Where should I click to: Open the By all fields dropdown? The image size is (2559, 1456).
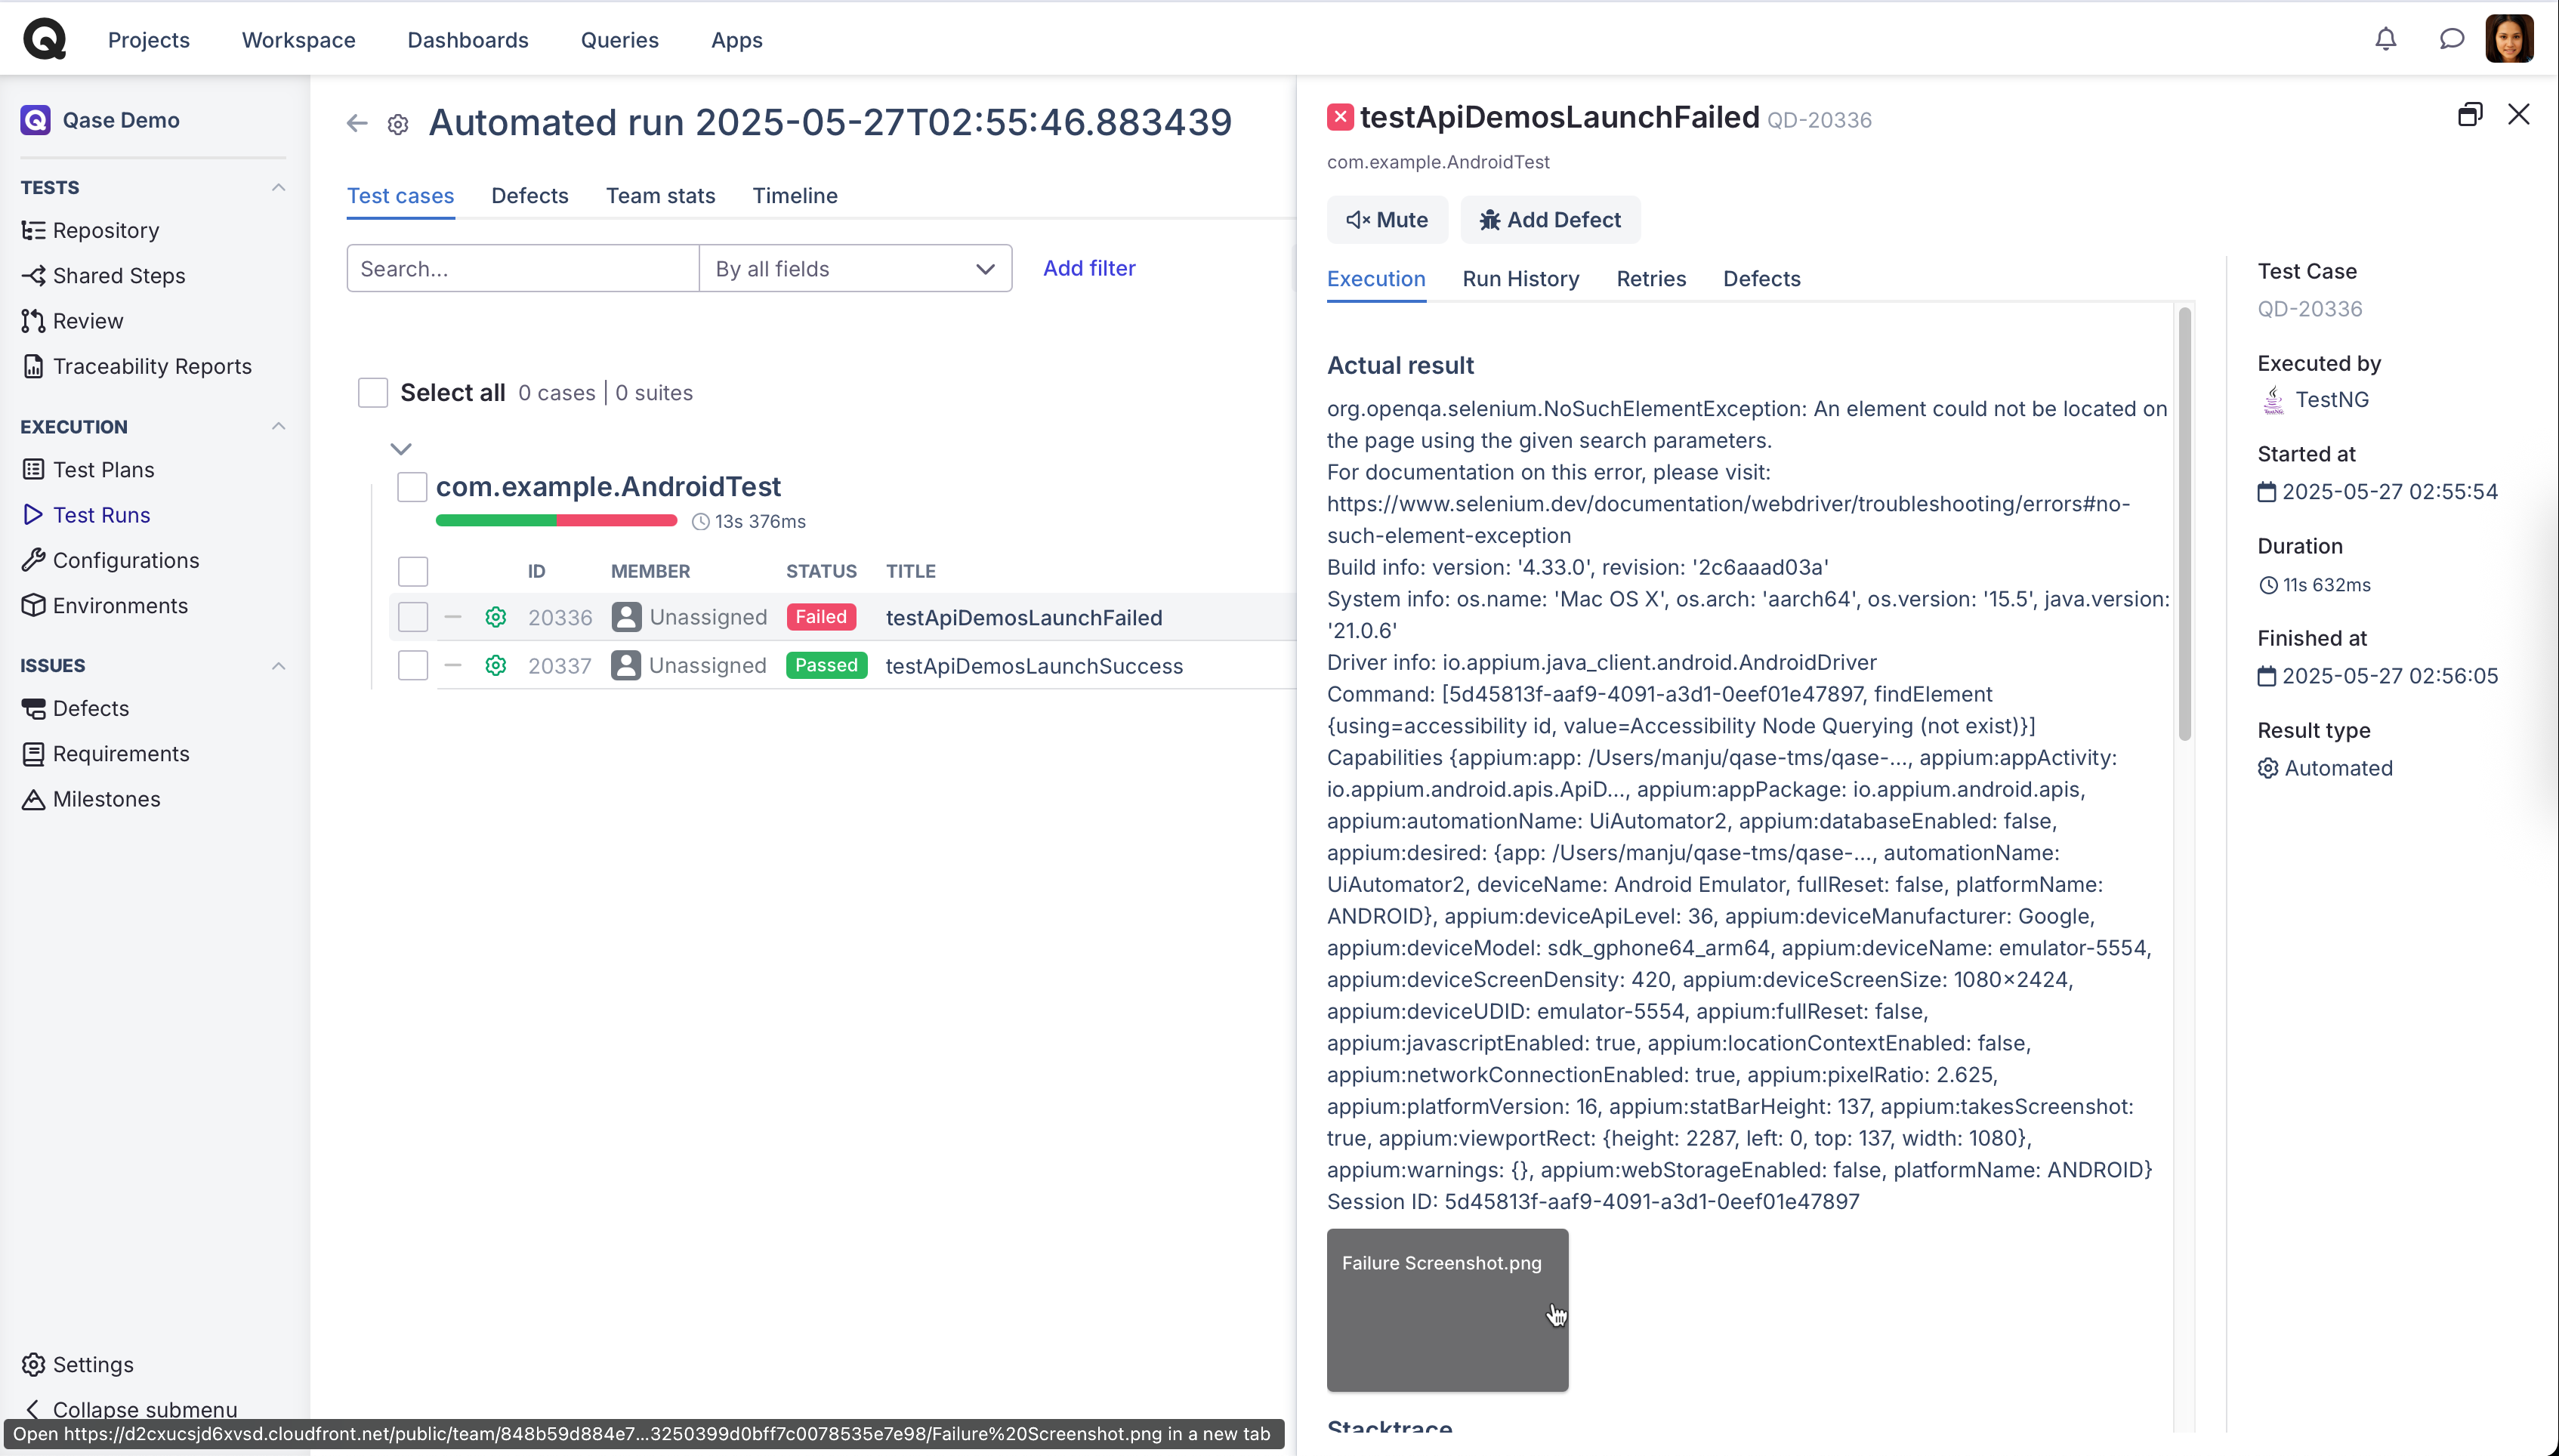(855, 269)
